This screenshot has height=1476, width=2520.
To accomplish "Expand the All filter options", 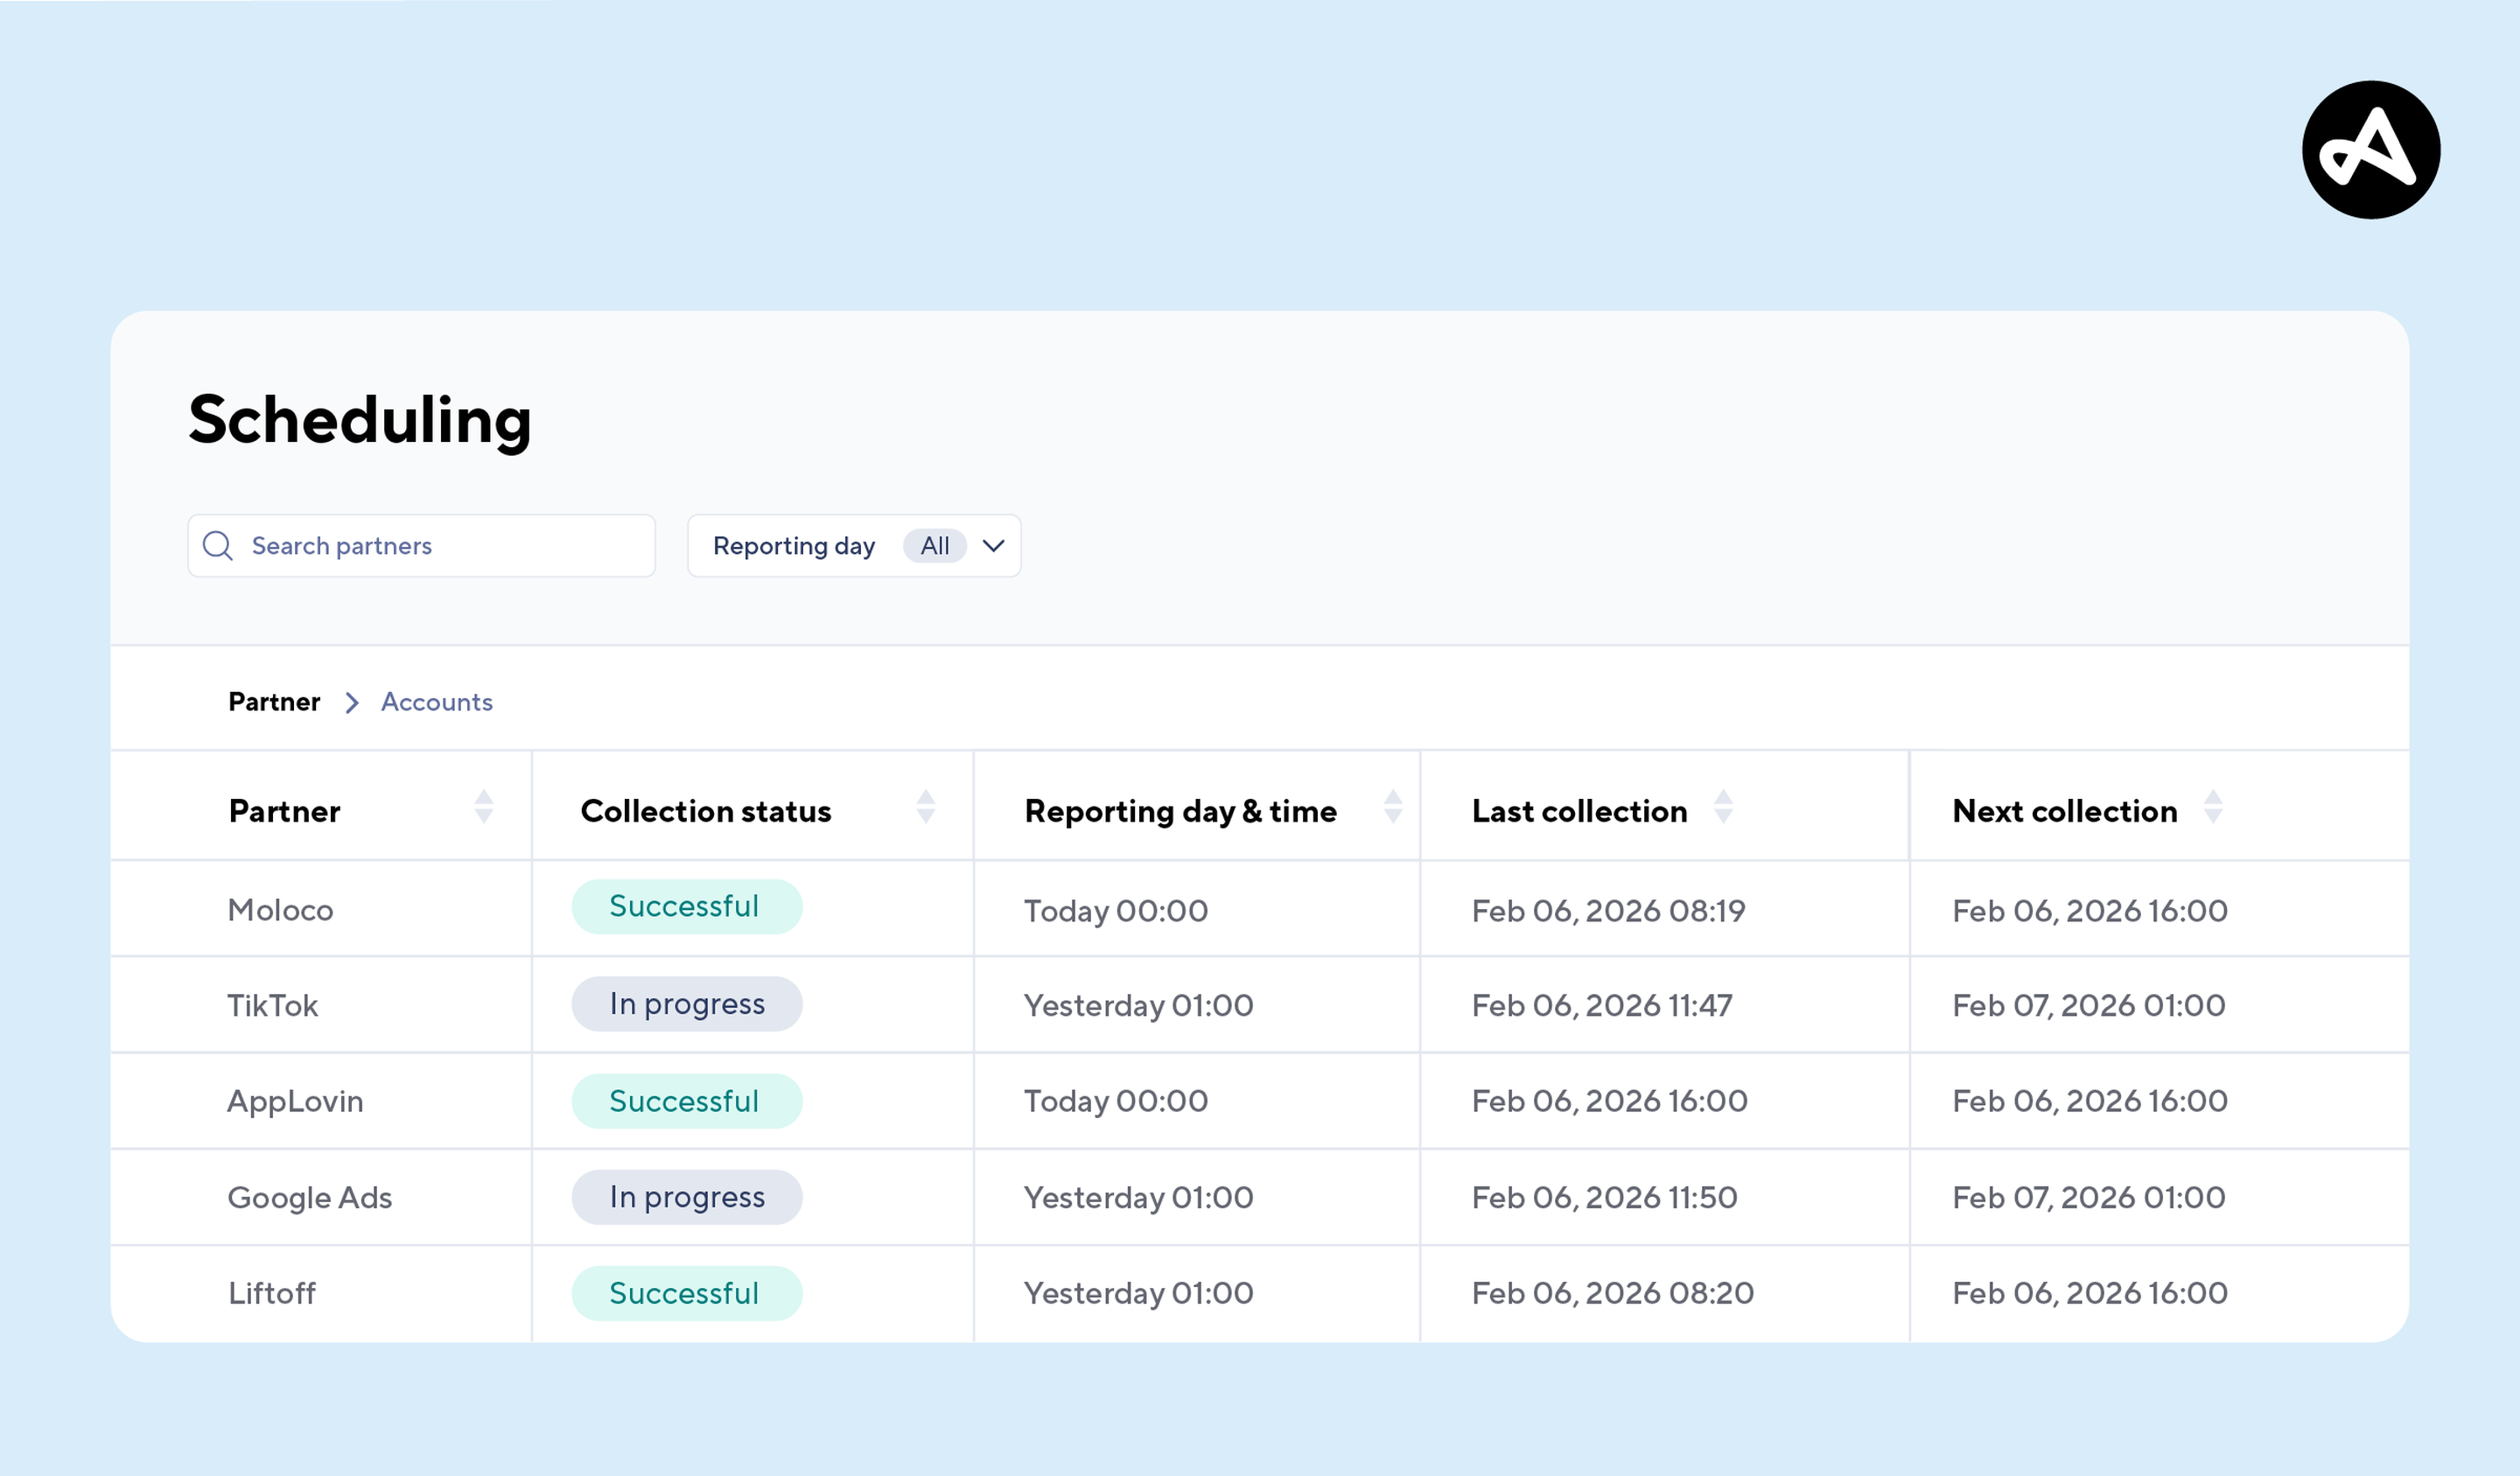I will pos(936,546).
